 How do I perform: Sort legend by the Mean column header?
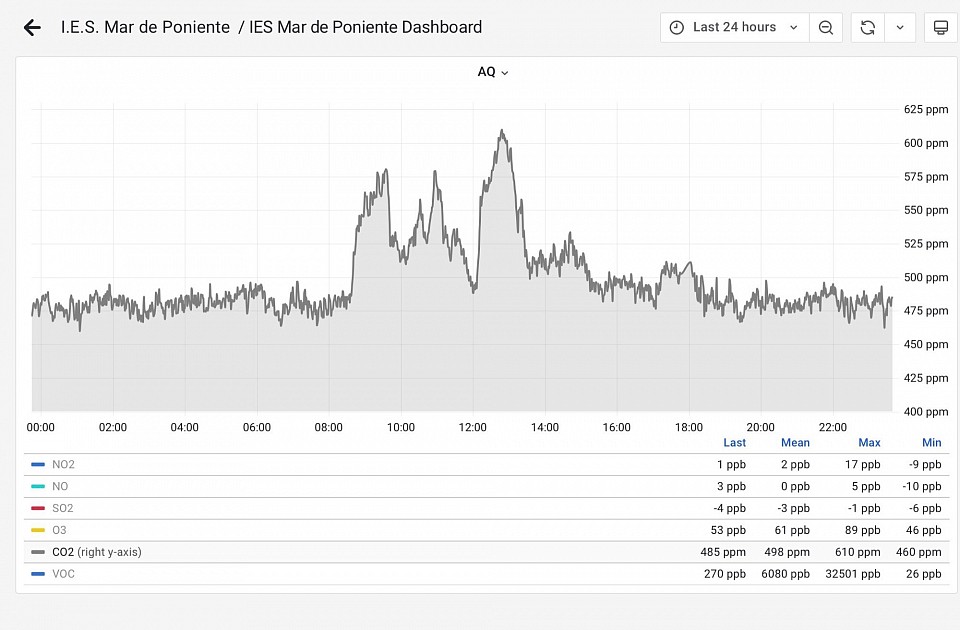tap(795, 443)
